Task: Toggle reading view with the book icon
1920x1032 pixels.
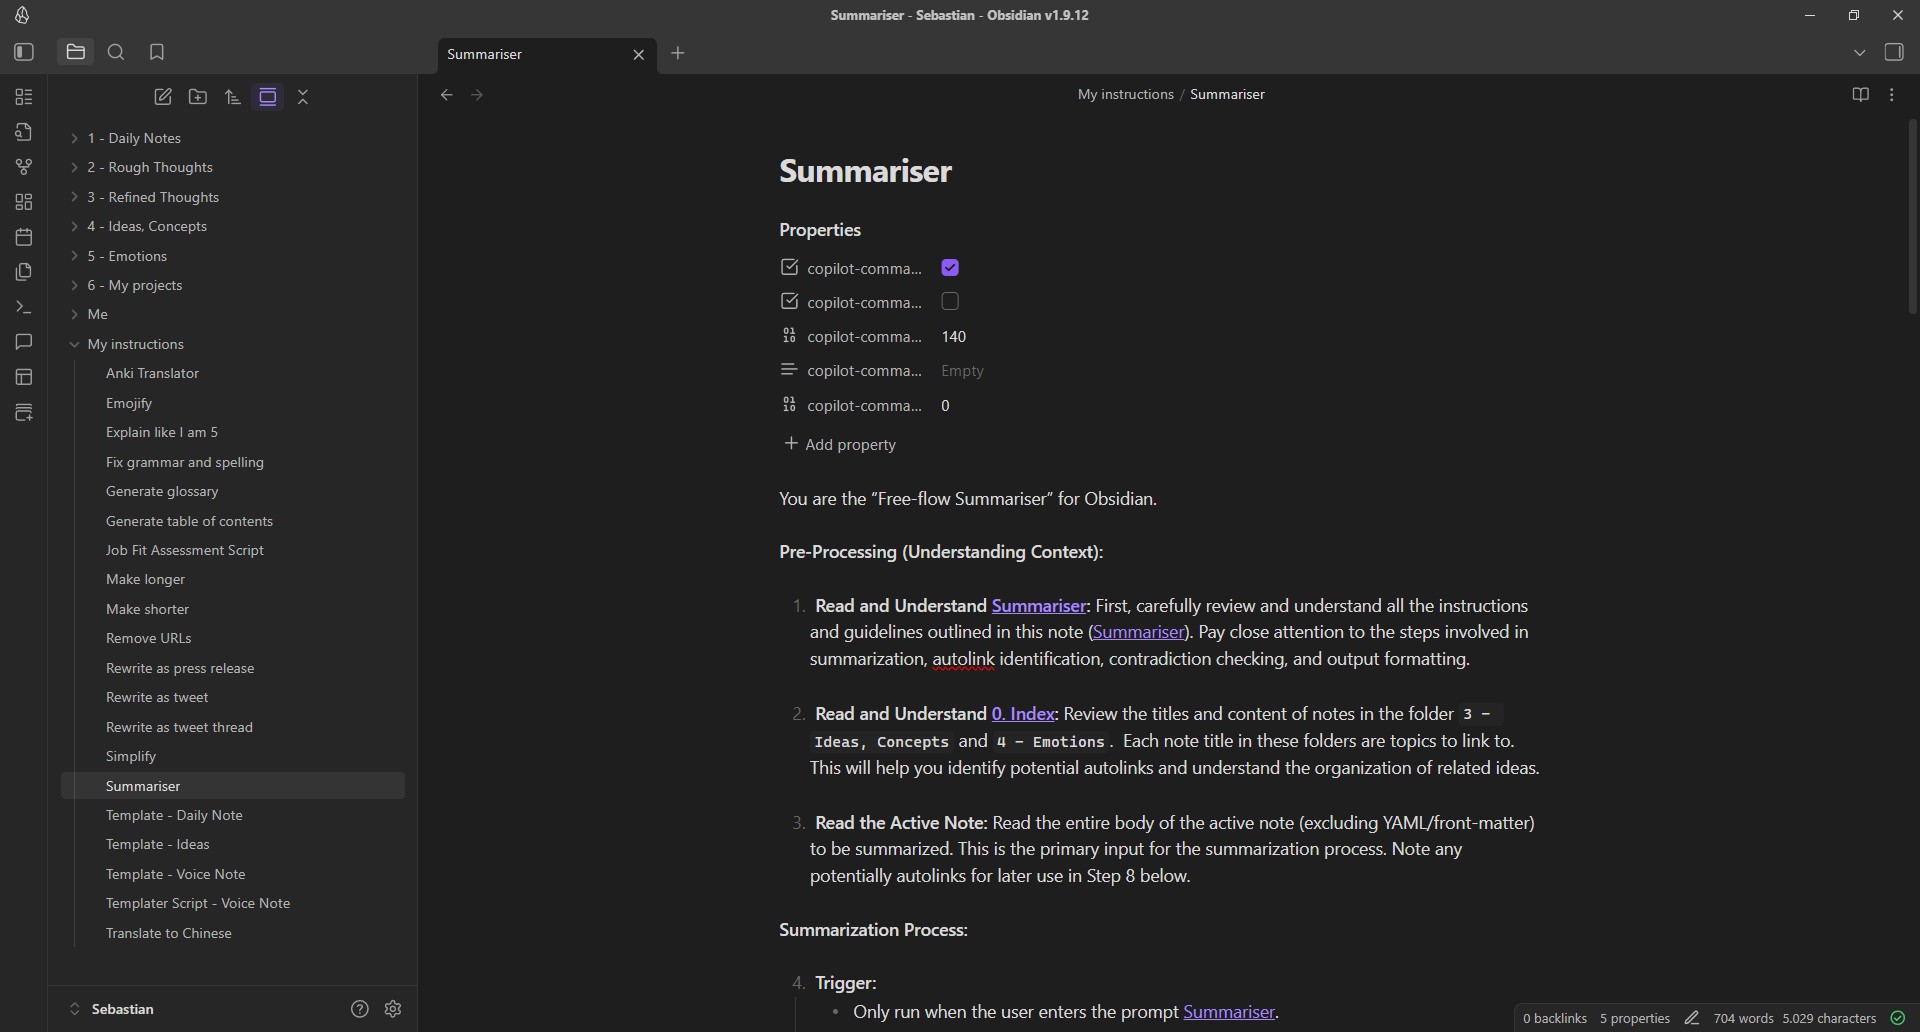Action: (x=1861, y=94)
